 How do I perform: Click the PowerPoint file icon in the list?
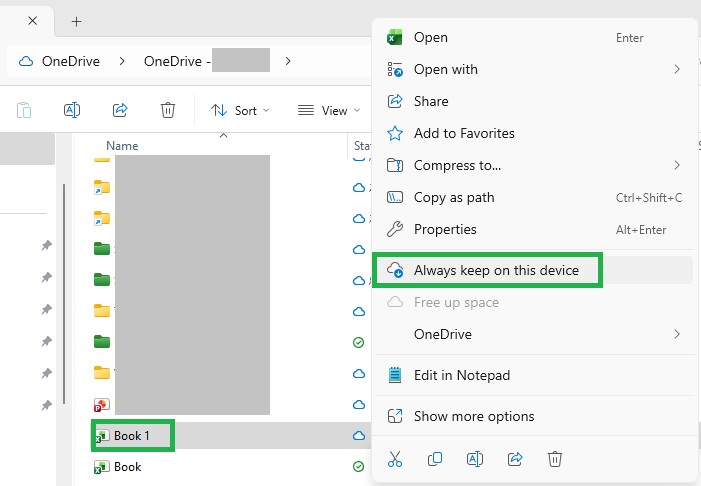[102, 405]
